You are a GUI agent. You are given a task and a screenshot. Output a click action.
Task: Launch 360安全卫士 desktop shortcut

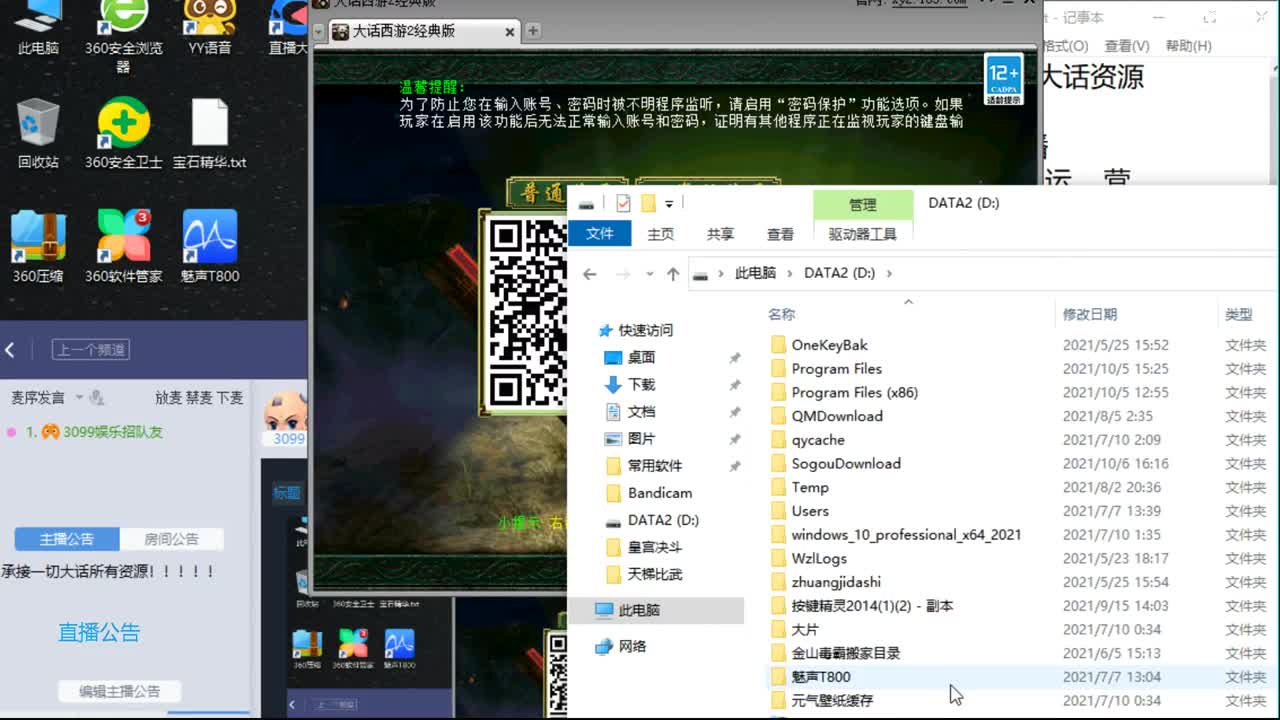pyautogui.click(x=123, y=133)
